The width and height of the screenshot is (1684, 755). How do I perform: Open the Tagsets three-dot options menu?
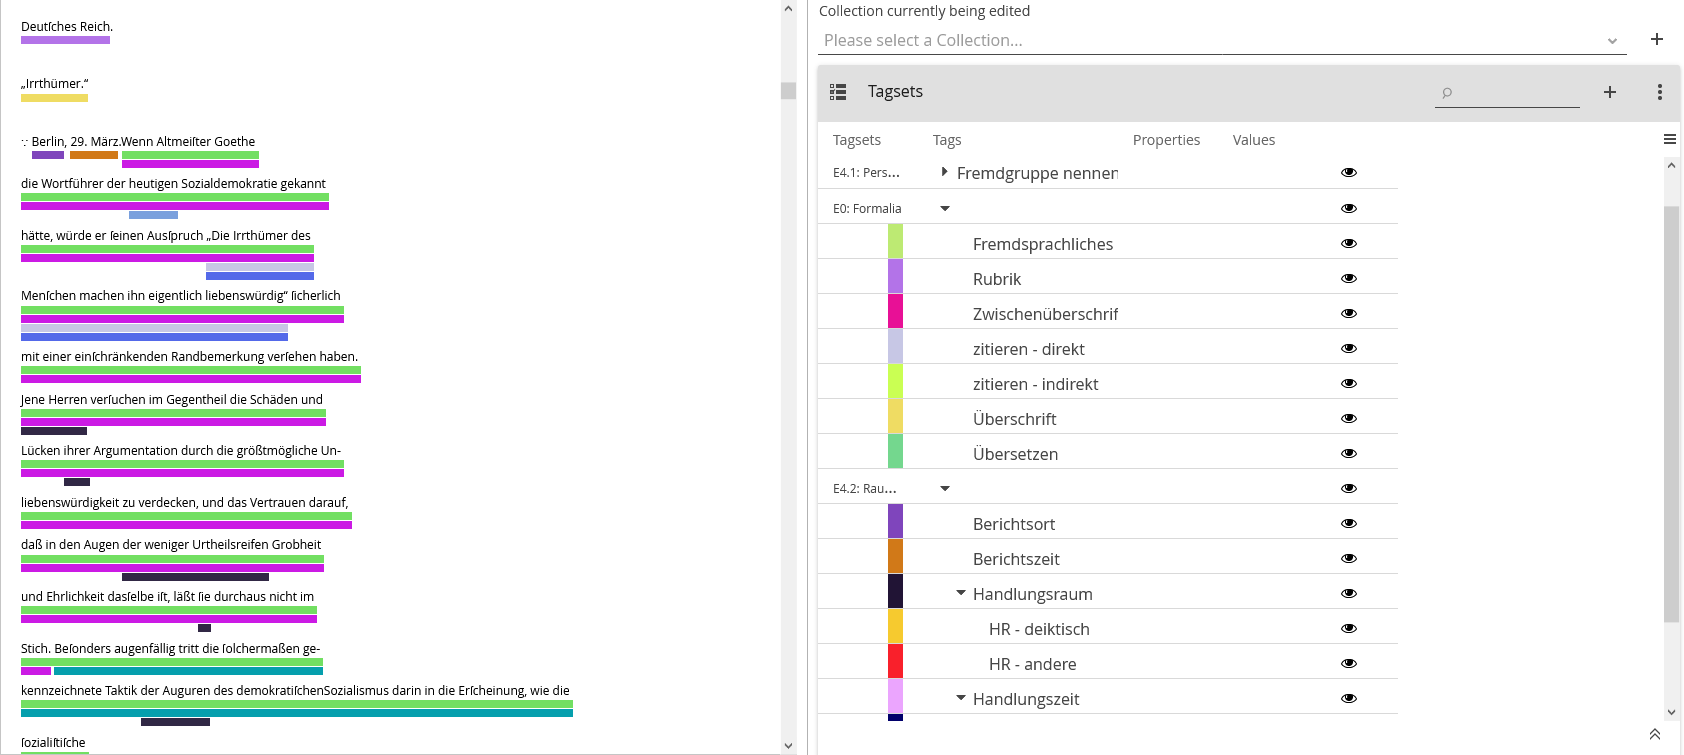(x=1660, y=92)
